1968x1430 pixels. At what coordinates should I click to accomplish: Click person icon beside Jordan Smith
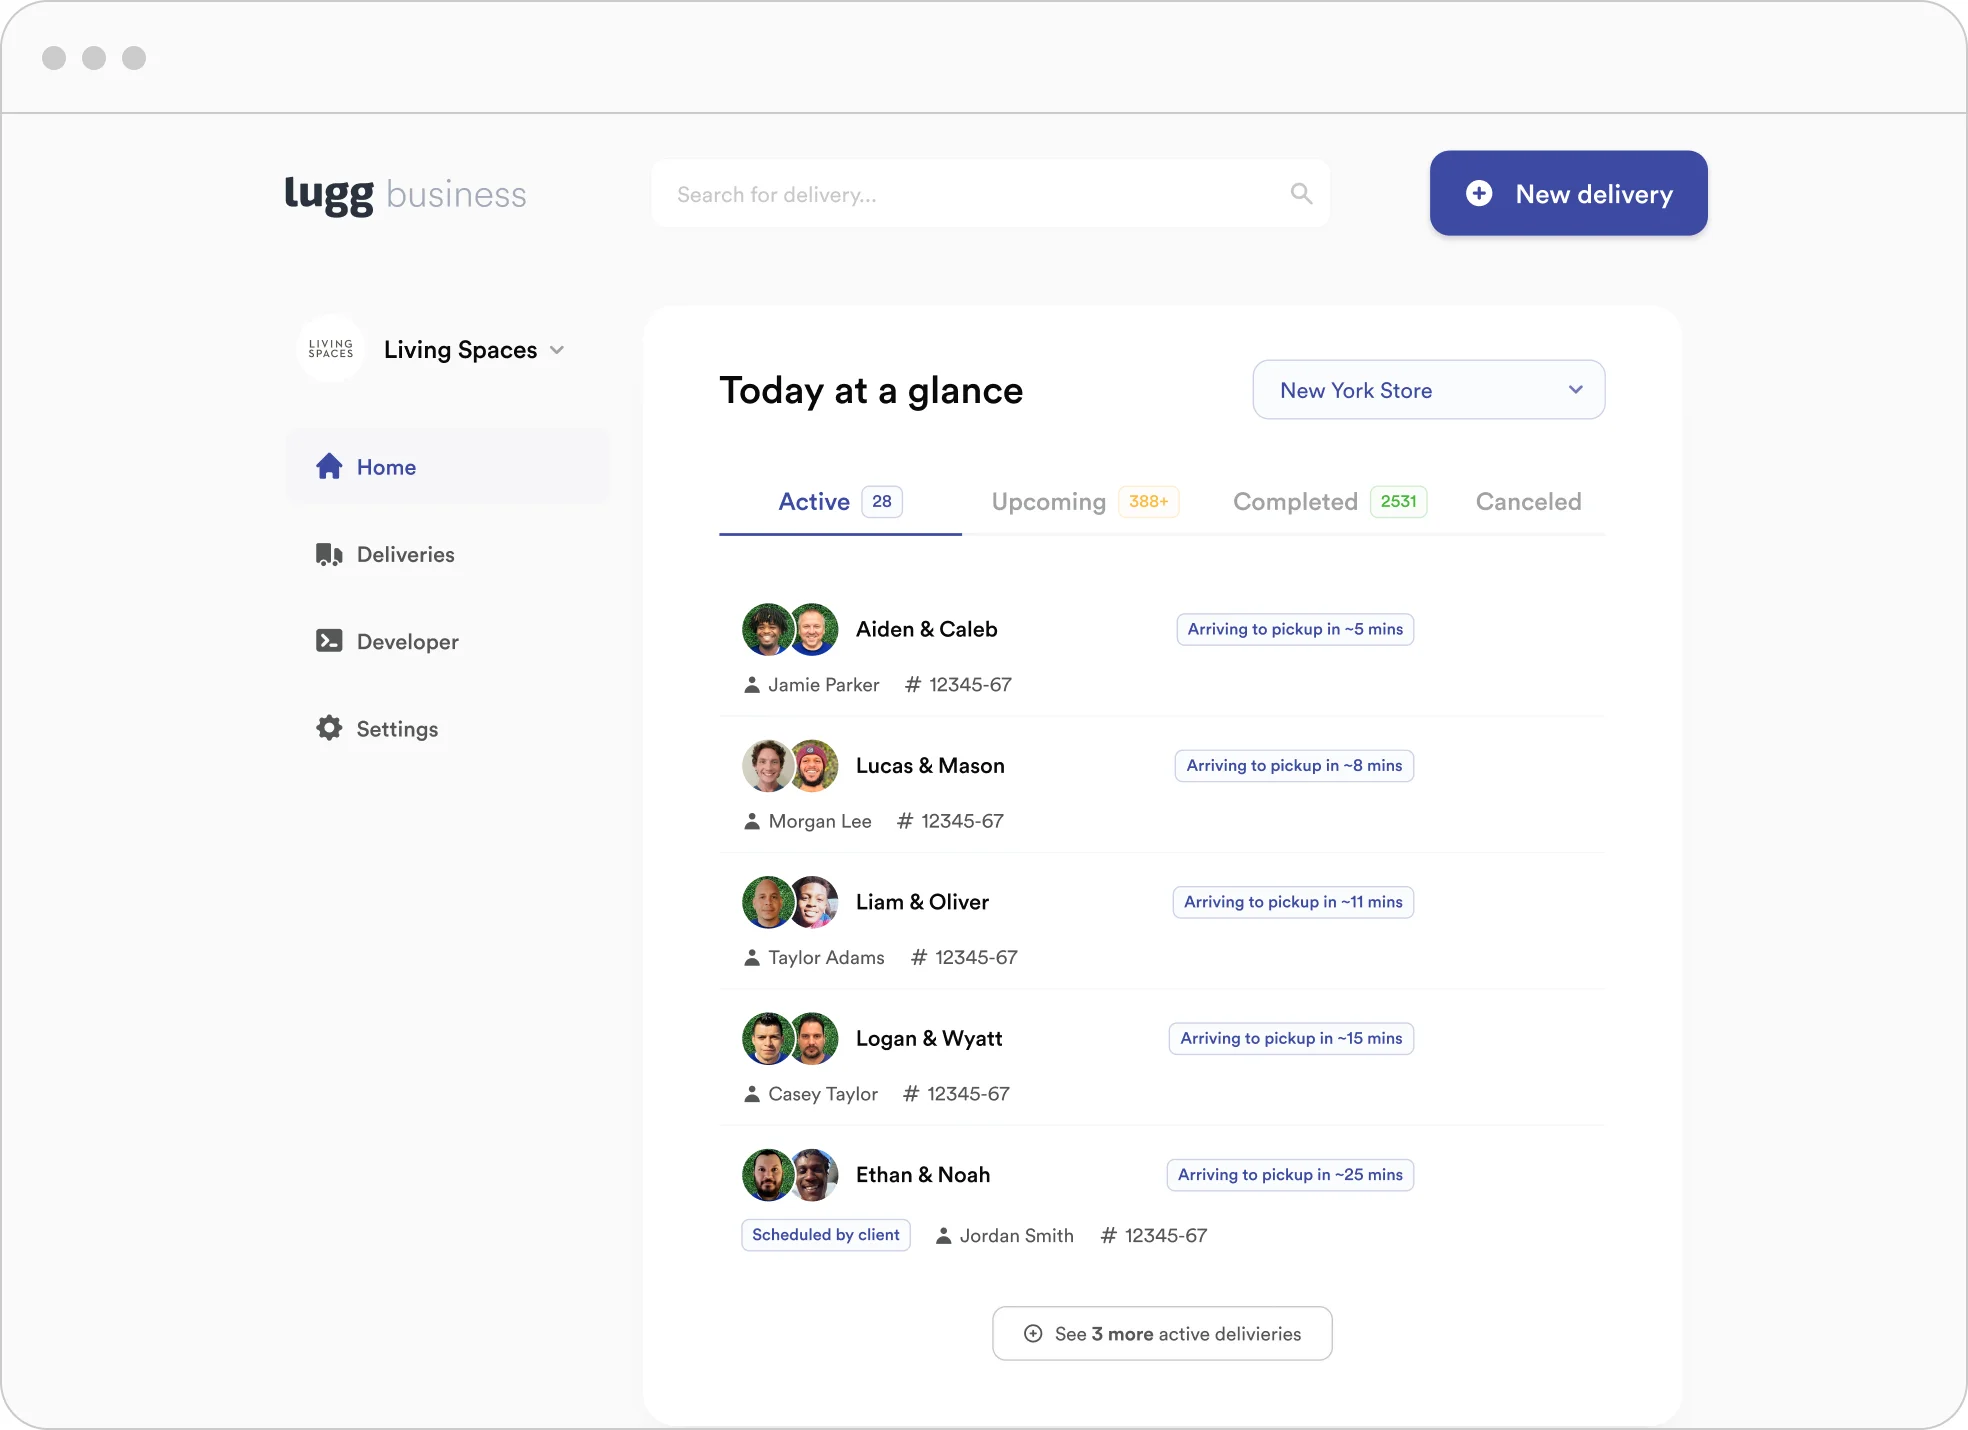tap(943, 1236)
